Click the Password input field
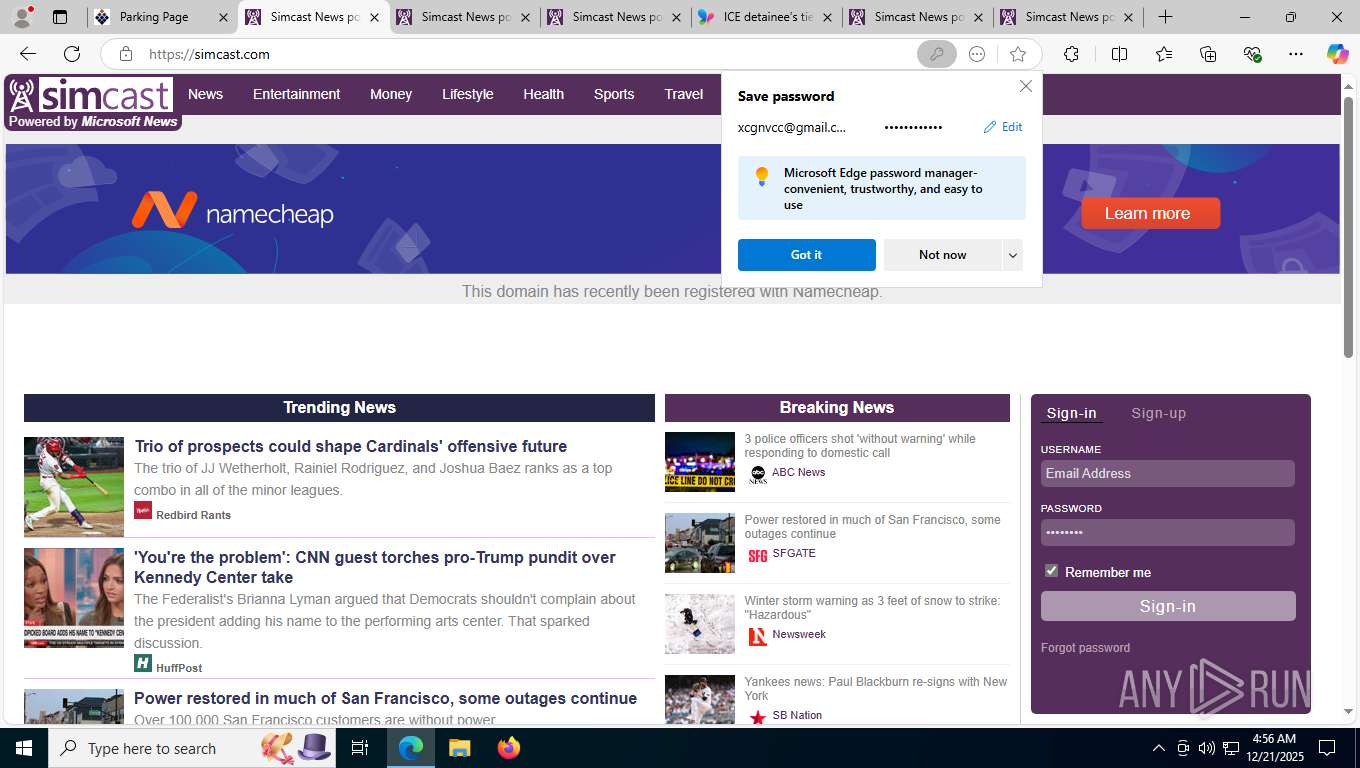The height and width of the screenshot is (768, 1360). 1167,533
